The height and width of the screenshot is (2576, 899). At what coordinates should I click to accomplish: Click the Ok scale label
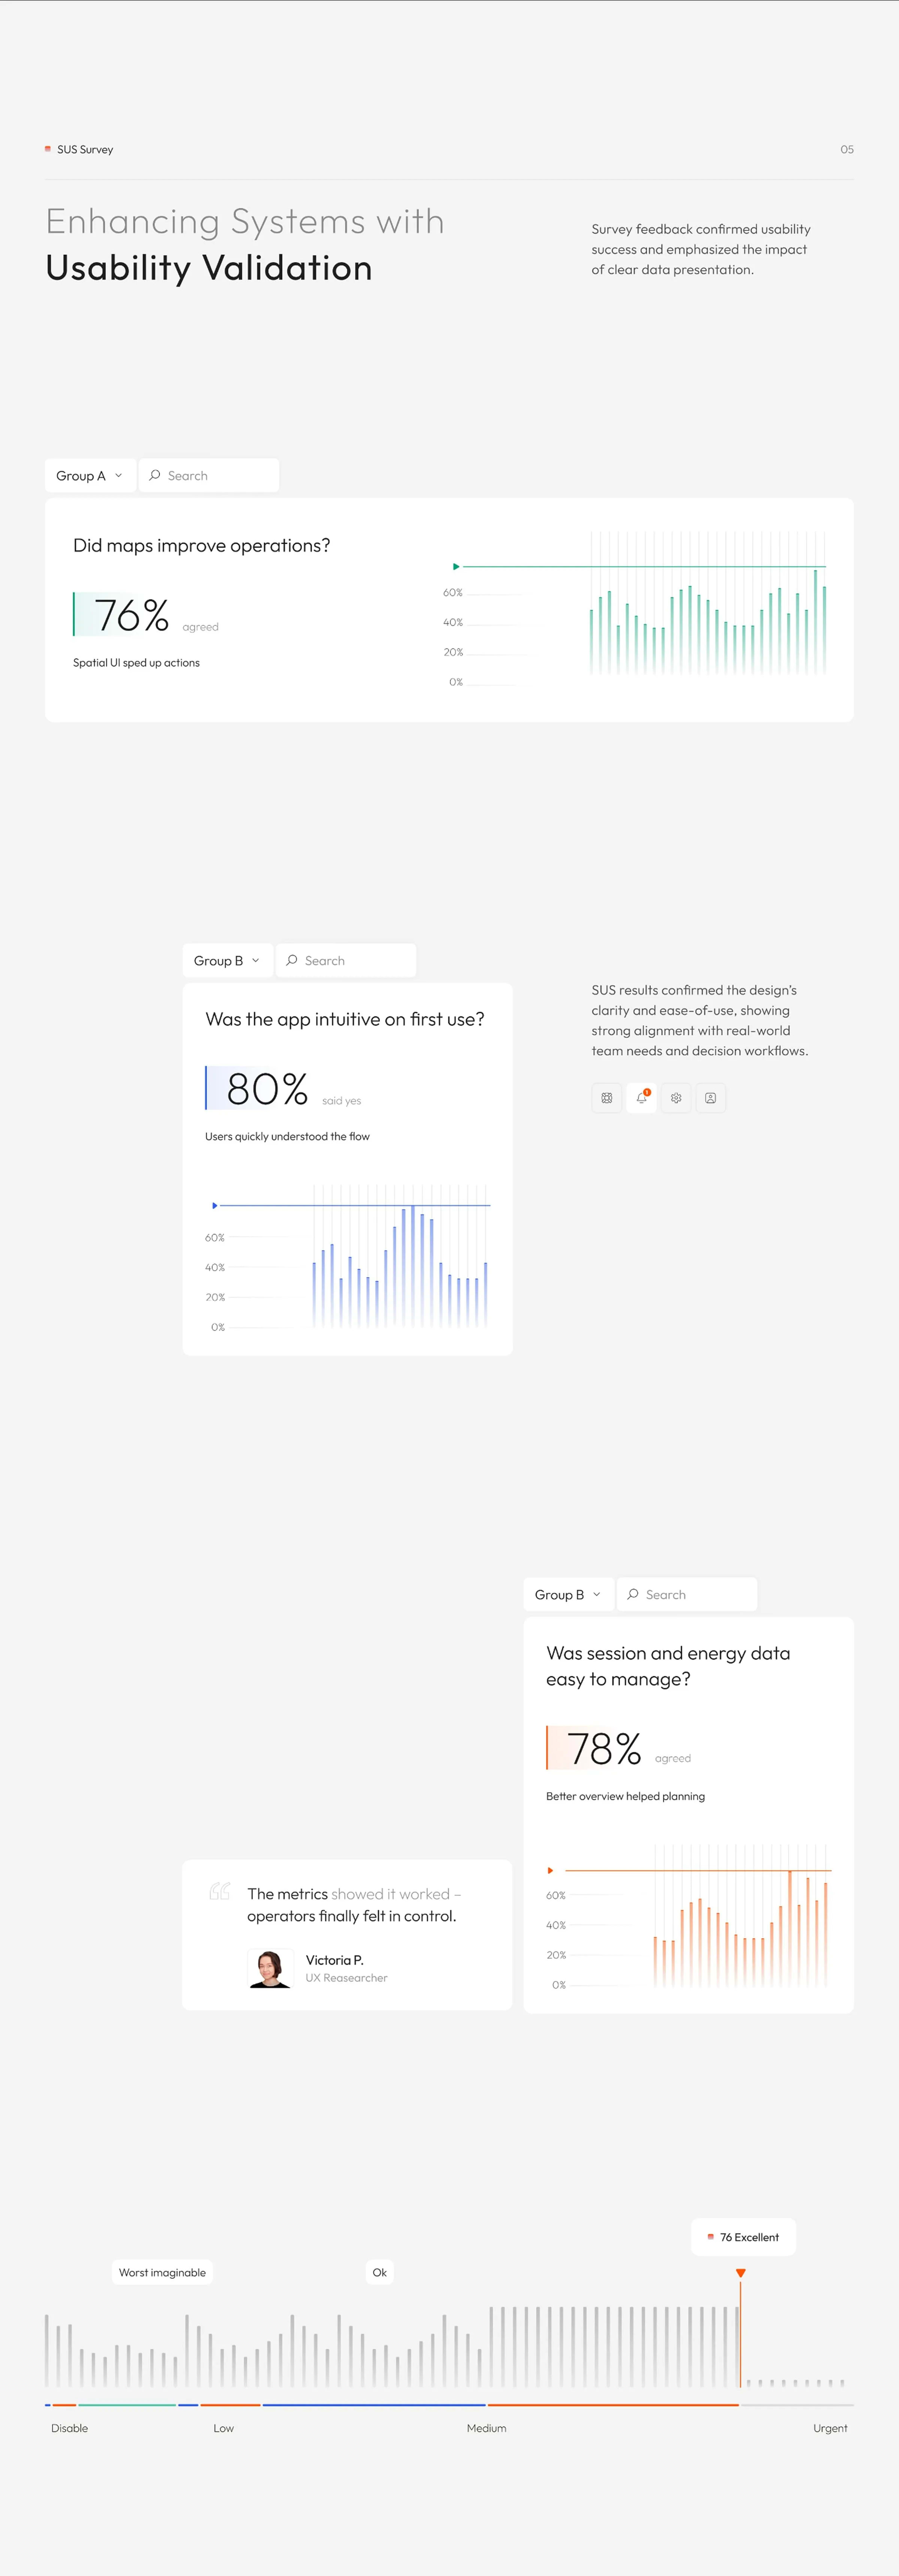click(379, 2272)
